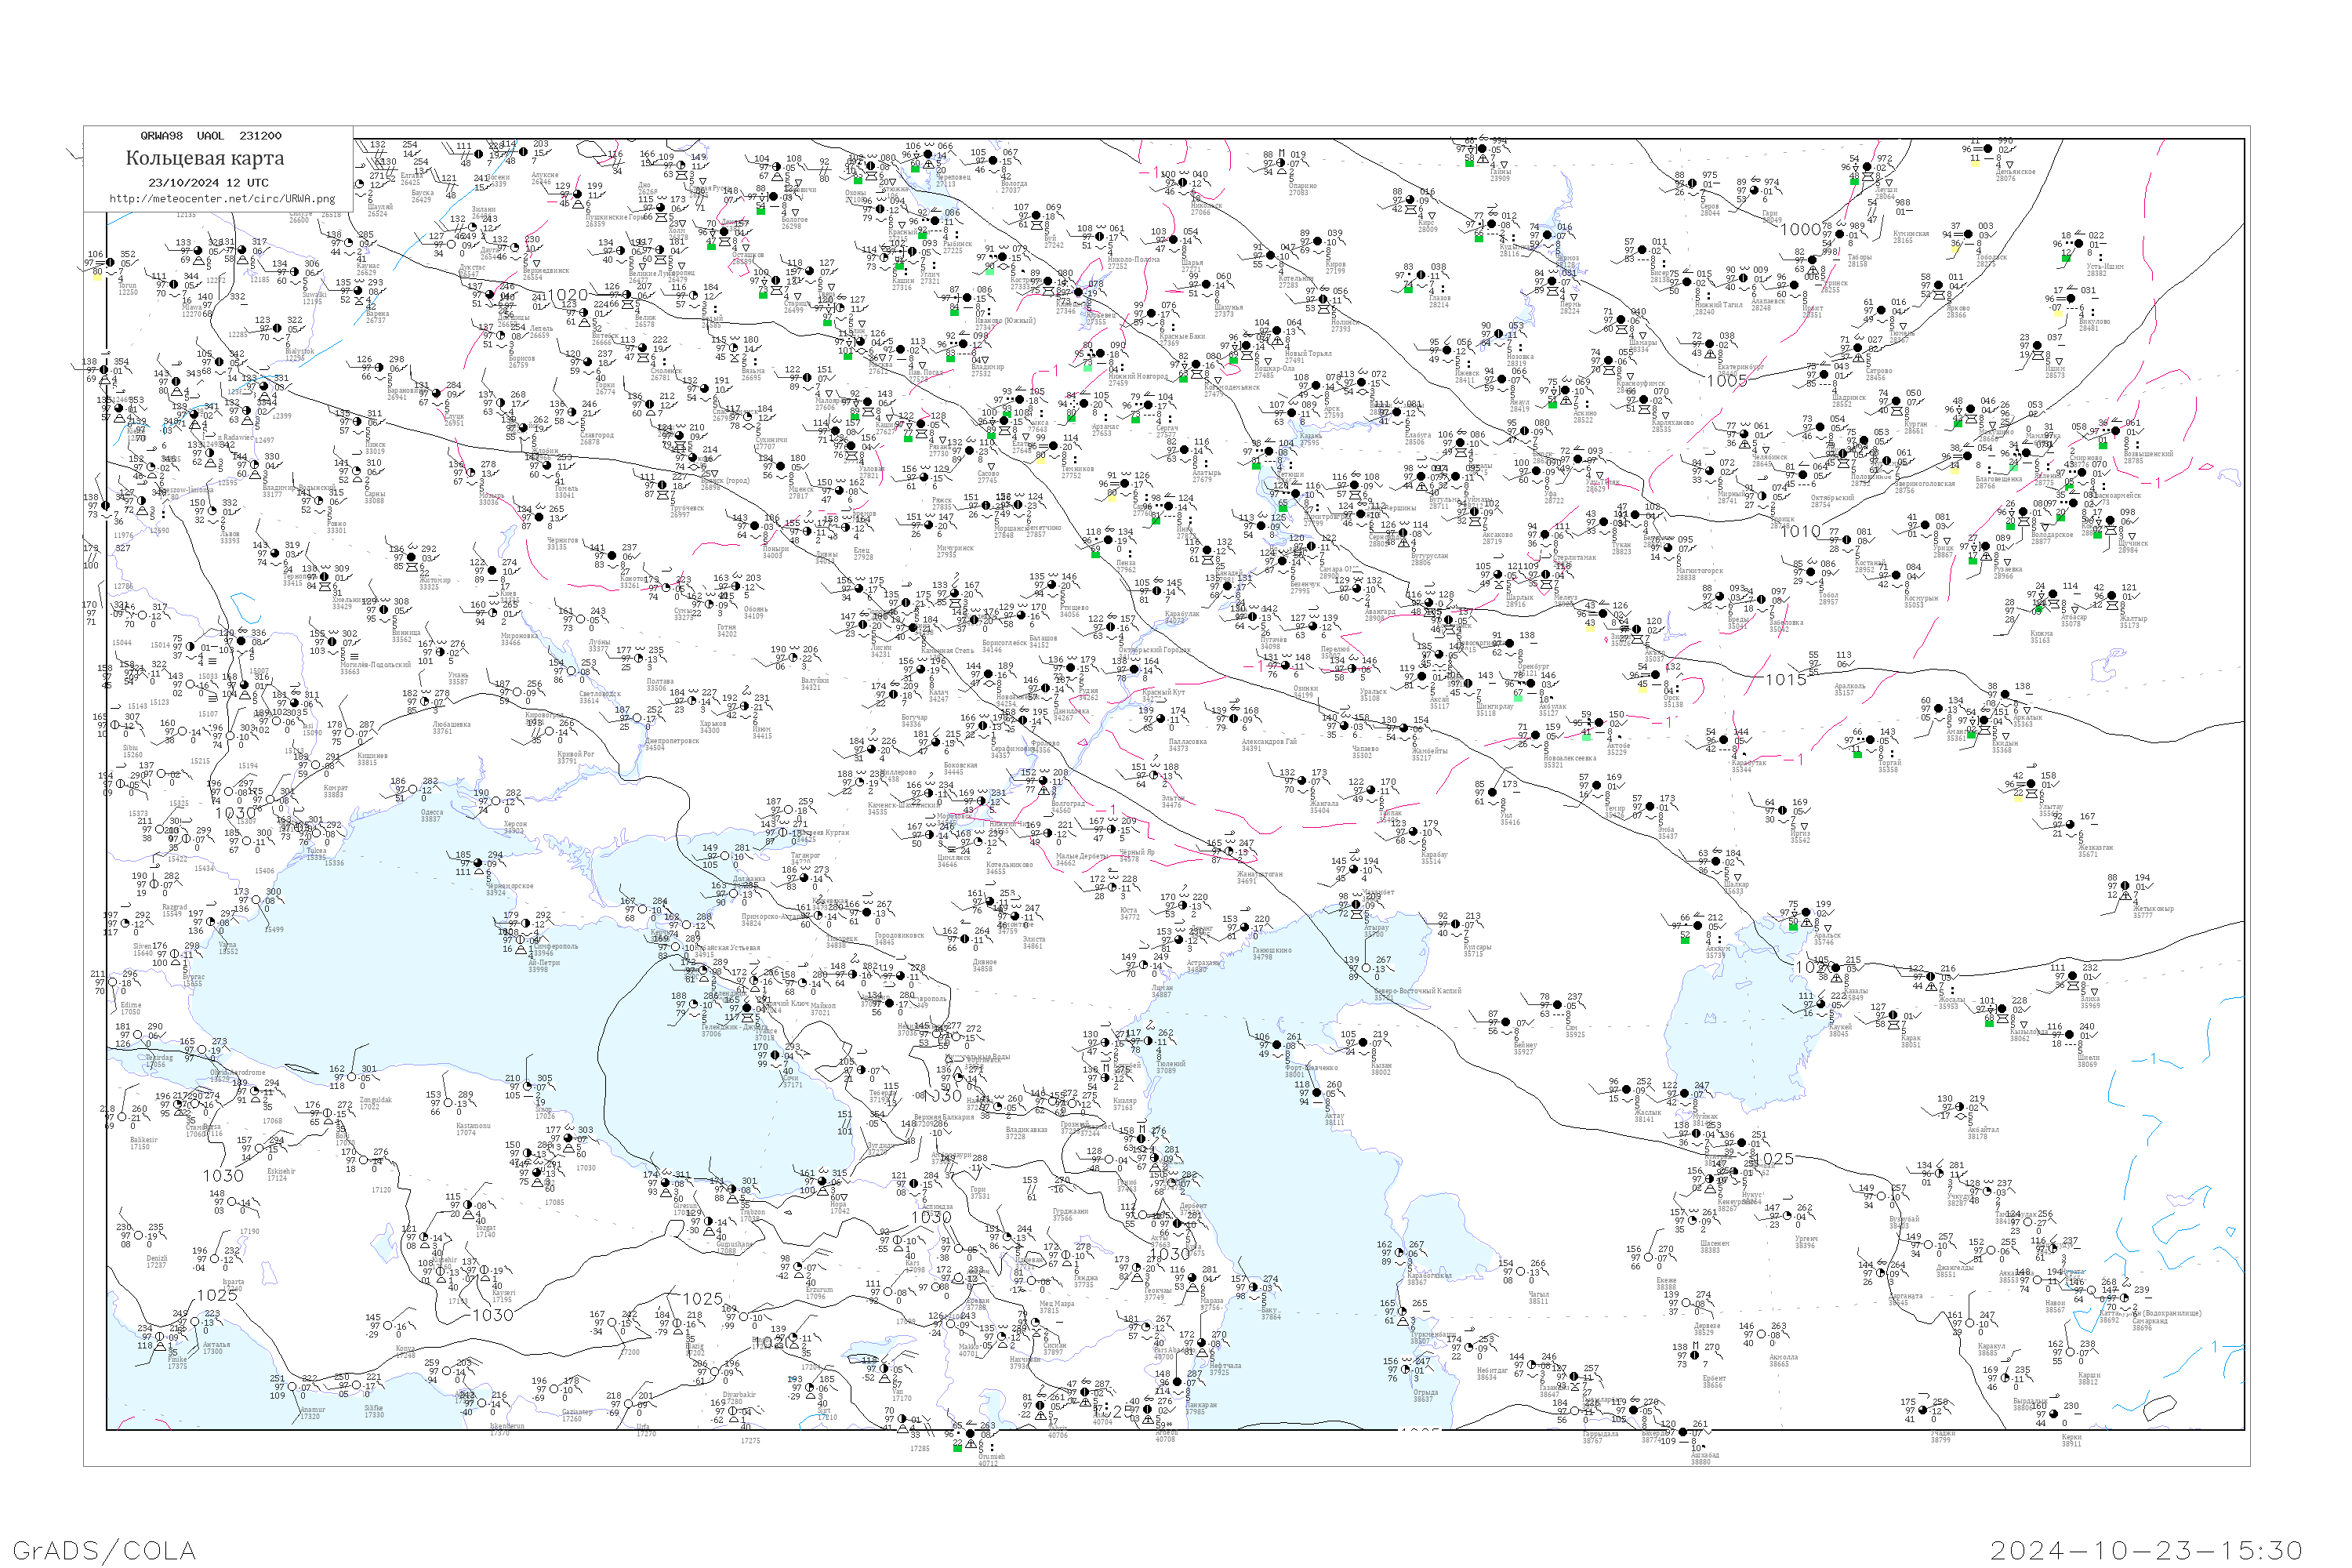The image size is (2352, 1568).
Task: Click the GrADS/COLA label at bottom left
Action: (x=104, y=1551)
